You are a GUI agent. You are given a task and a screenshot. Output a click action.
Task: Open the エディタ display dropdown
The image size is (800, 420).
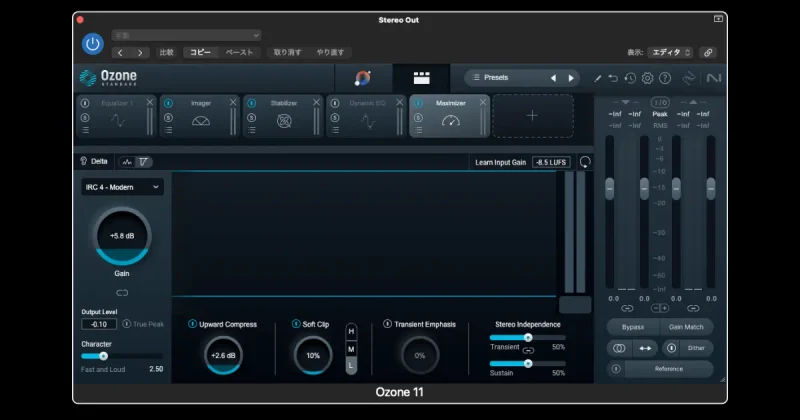click(670, 52)
